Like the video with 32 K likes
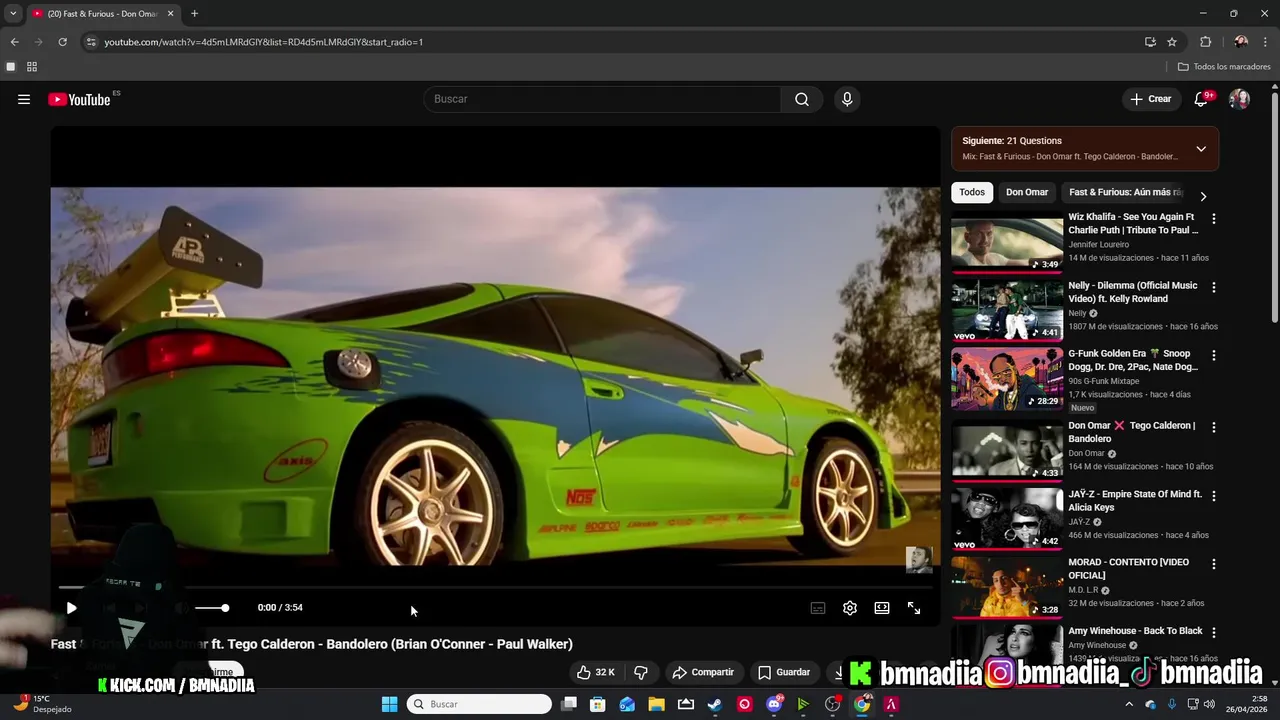 pos(596,672)
